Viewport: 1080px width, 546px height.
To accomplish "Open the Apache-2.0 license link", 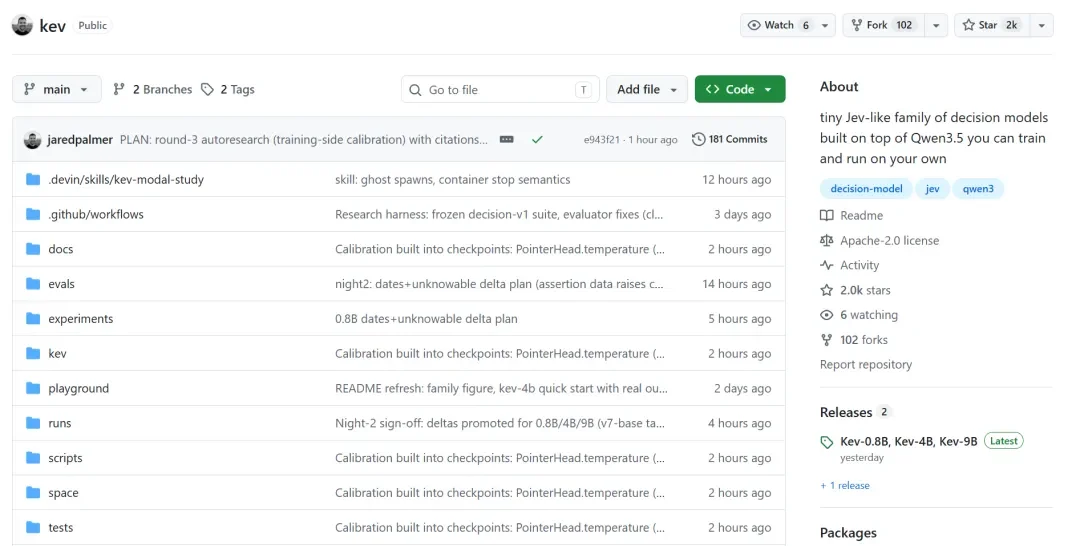I will 889,240.
